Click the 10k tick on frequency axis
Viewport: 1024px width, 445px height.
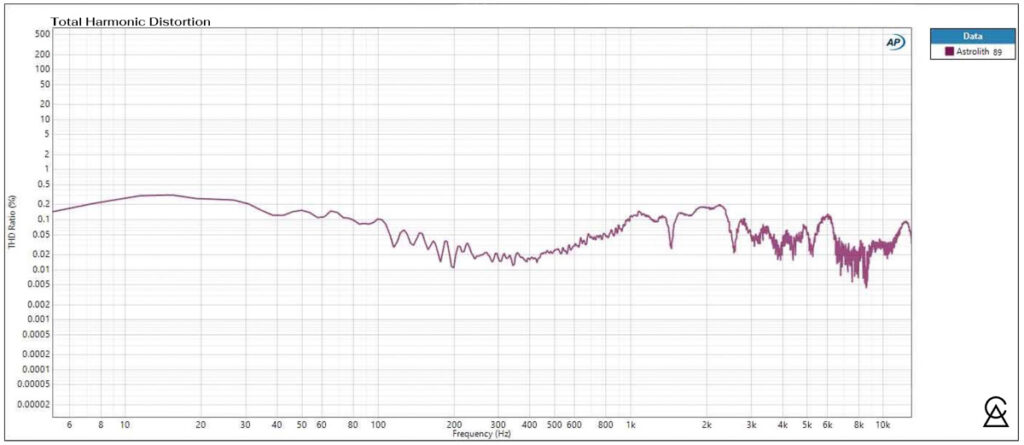pos(883,425)
